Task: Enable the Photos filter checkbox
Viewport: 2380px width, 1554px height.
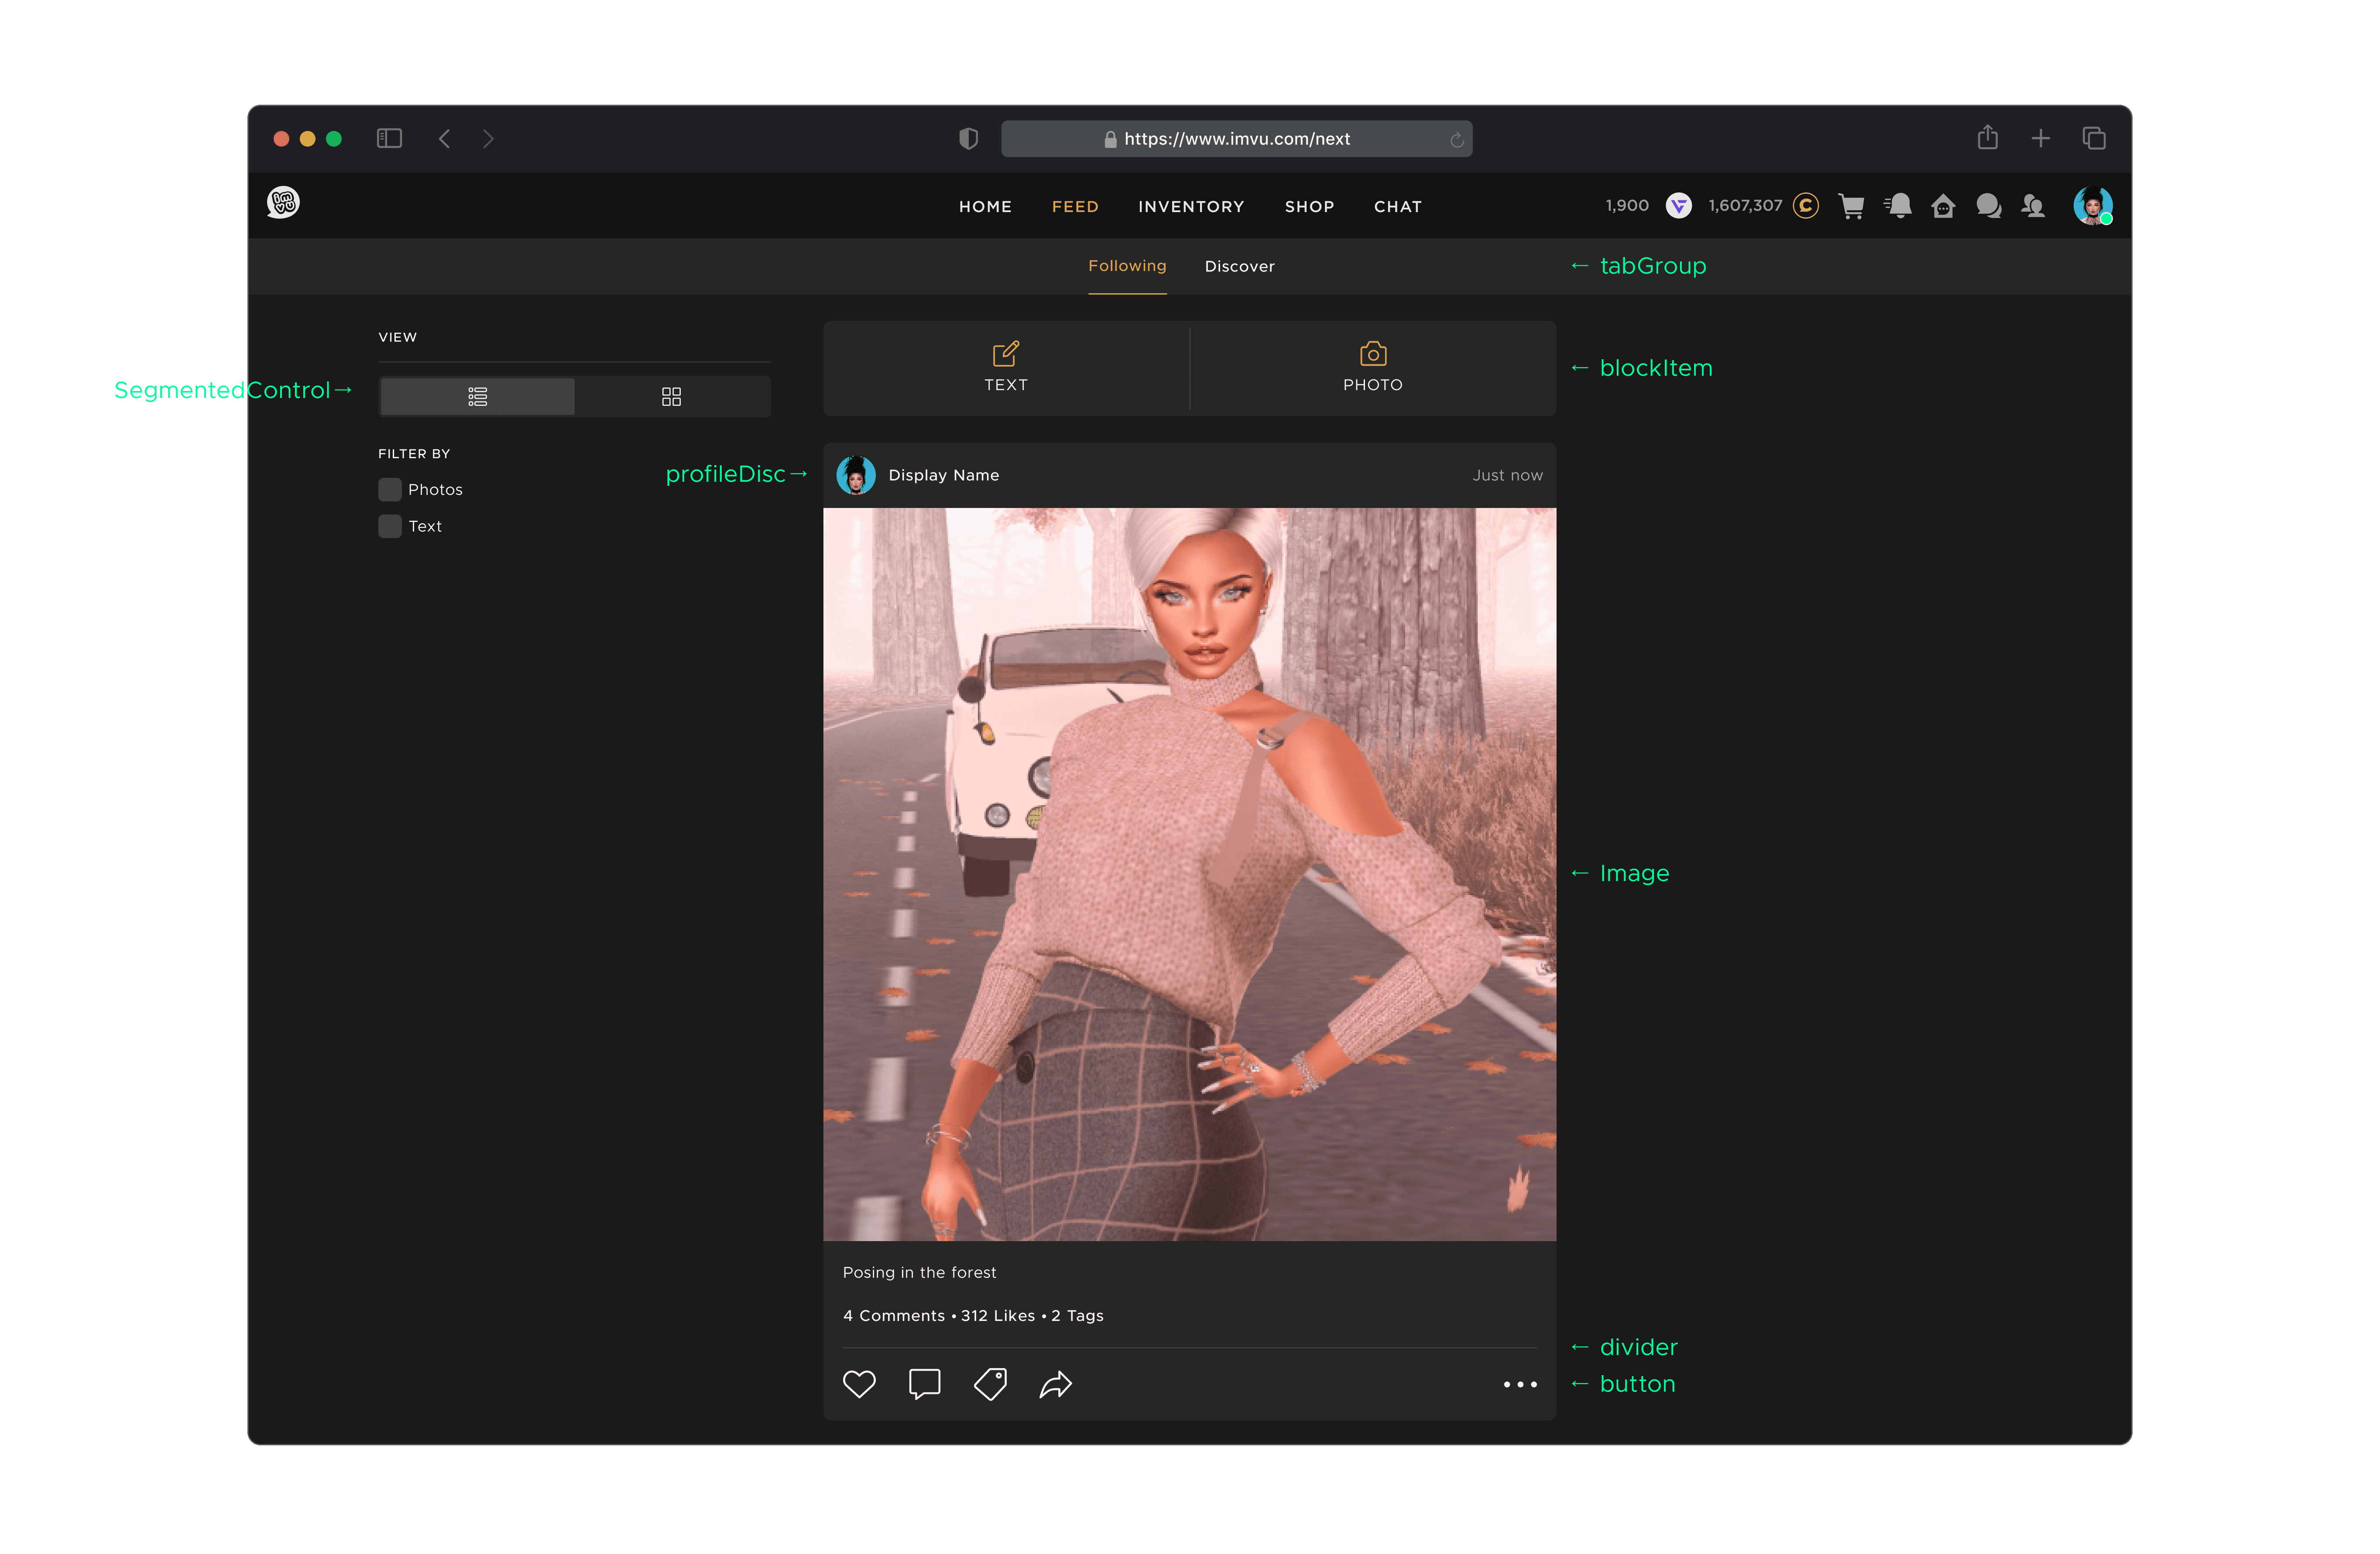Action: click(x=390, y=489)
